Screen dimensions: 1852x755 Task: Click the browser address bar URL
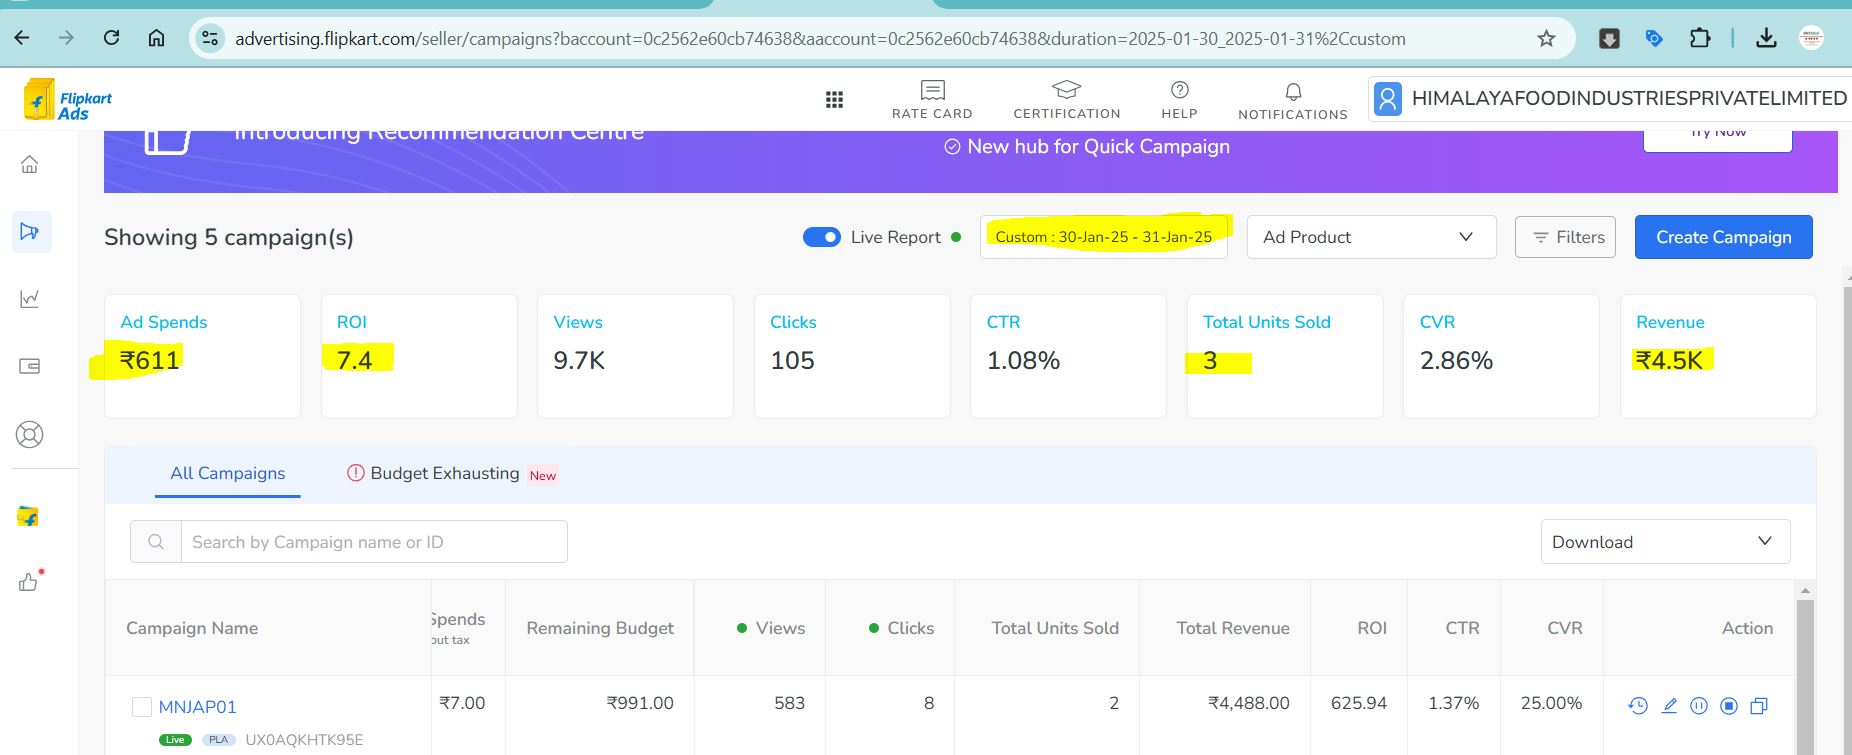820,39
